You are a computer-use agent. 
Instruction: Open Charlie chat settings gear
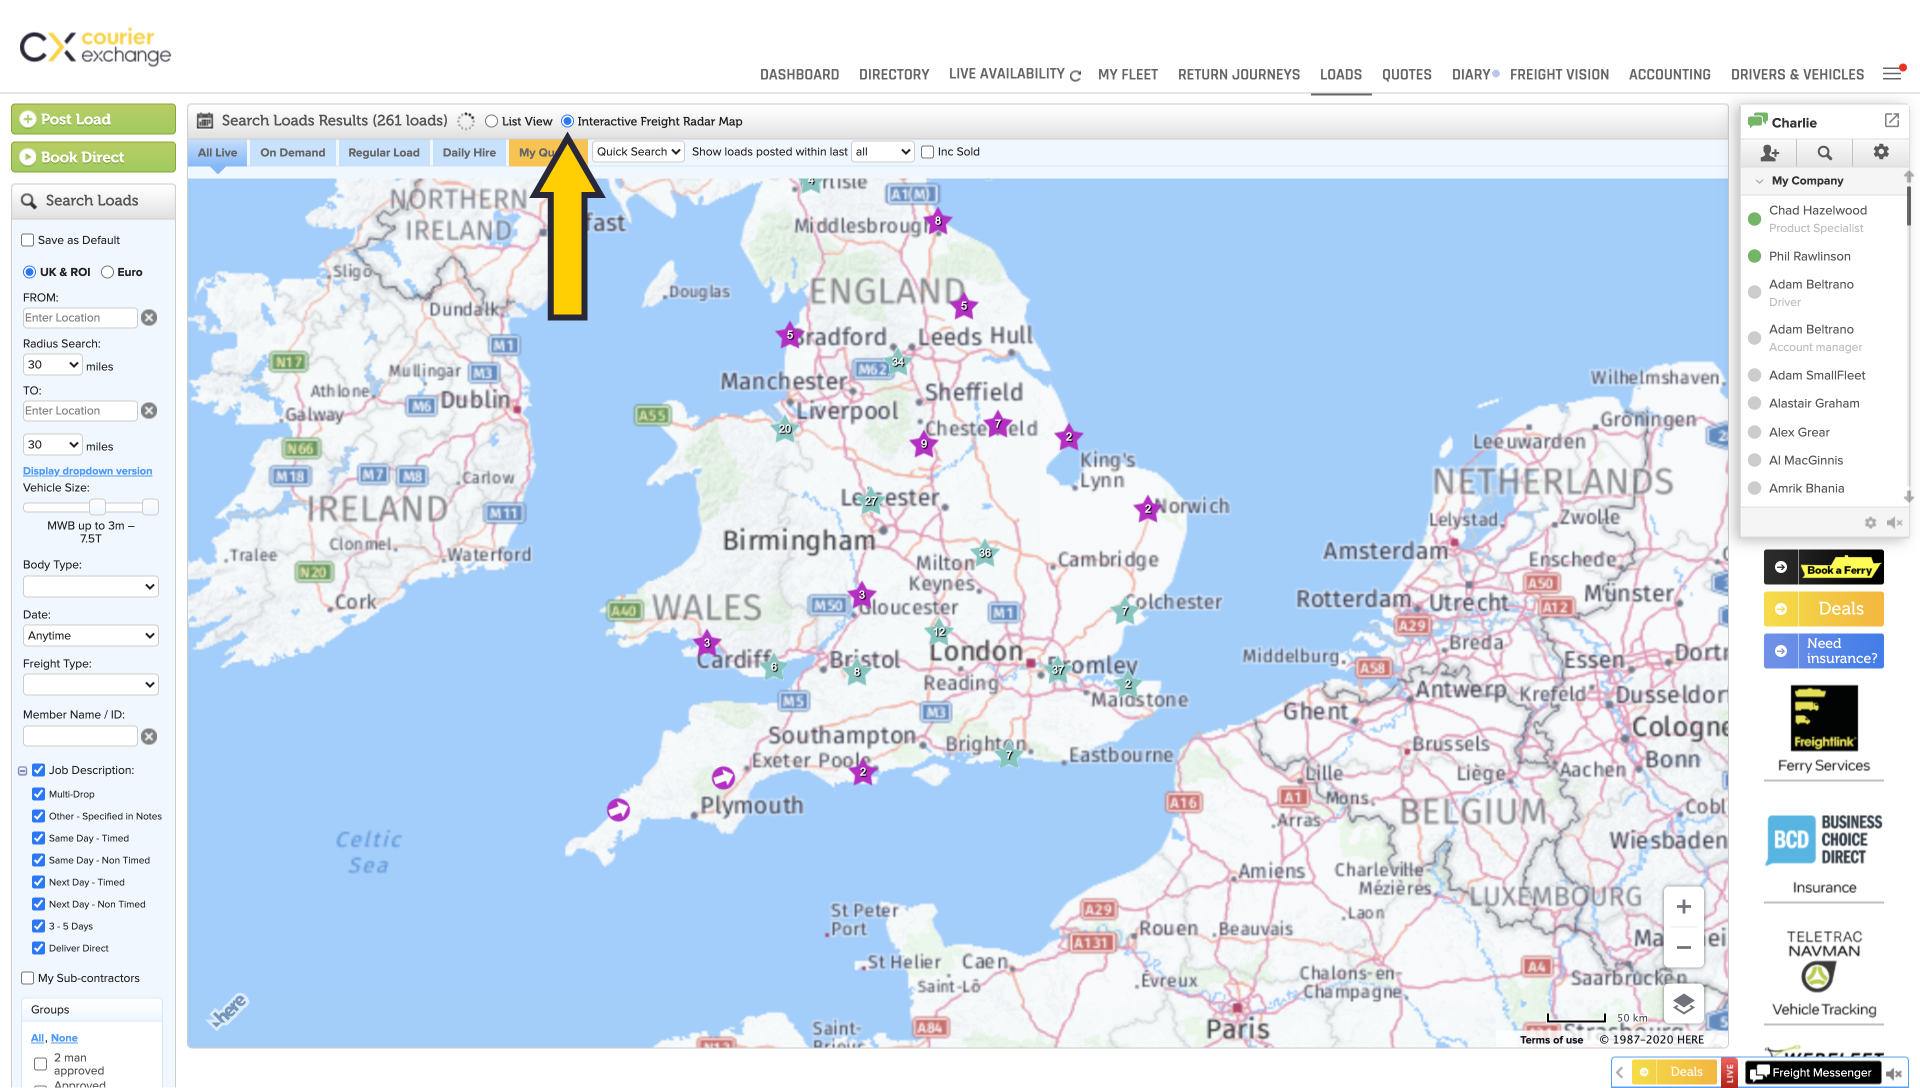(x=1881, y=153)
